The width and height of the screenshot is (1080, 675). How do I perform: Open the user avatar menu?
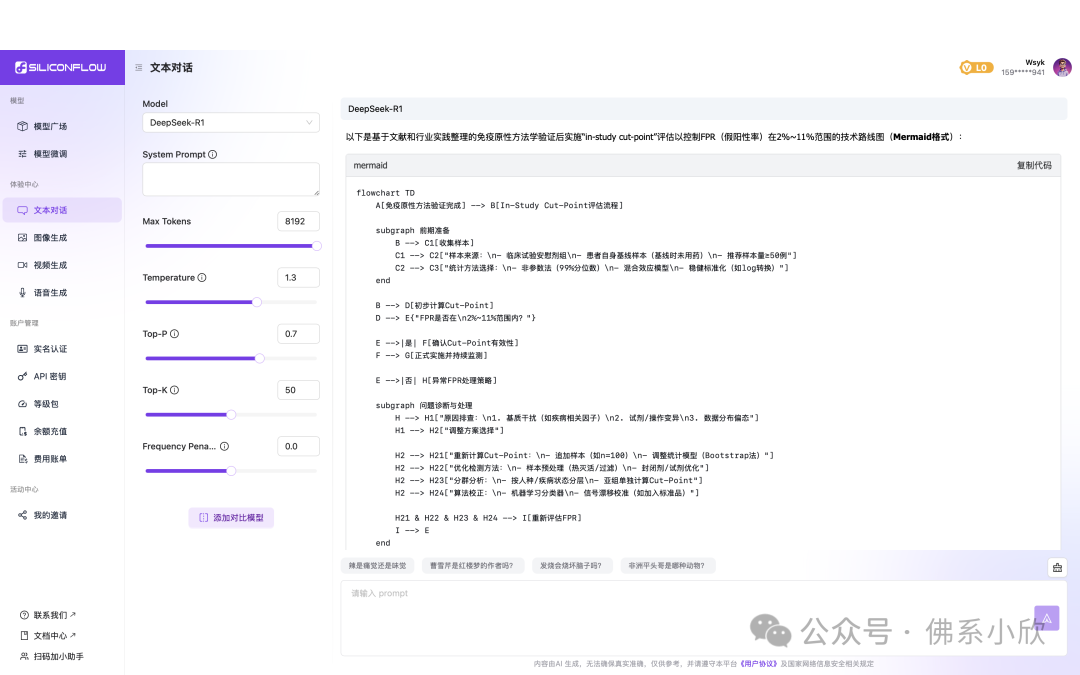(x=1062, y=68)
